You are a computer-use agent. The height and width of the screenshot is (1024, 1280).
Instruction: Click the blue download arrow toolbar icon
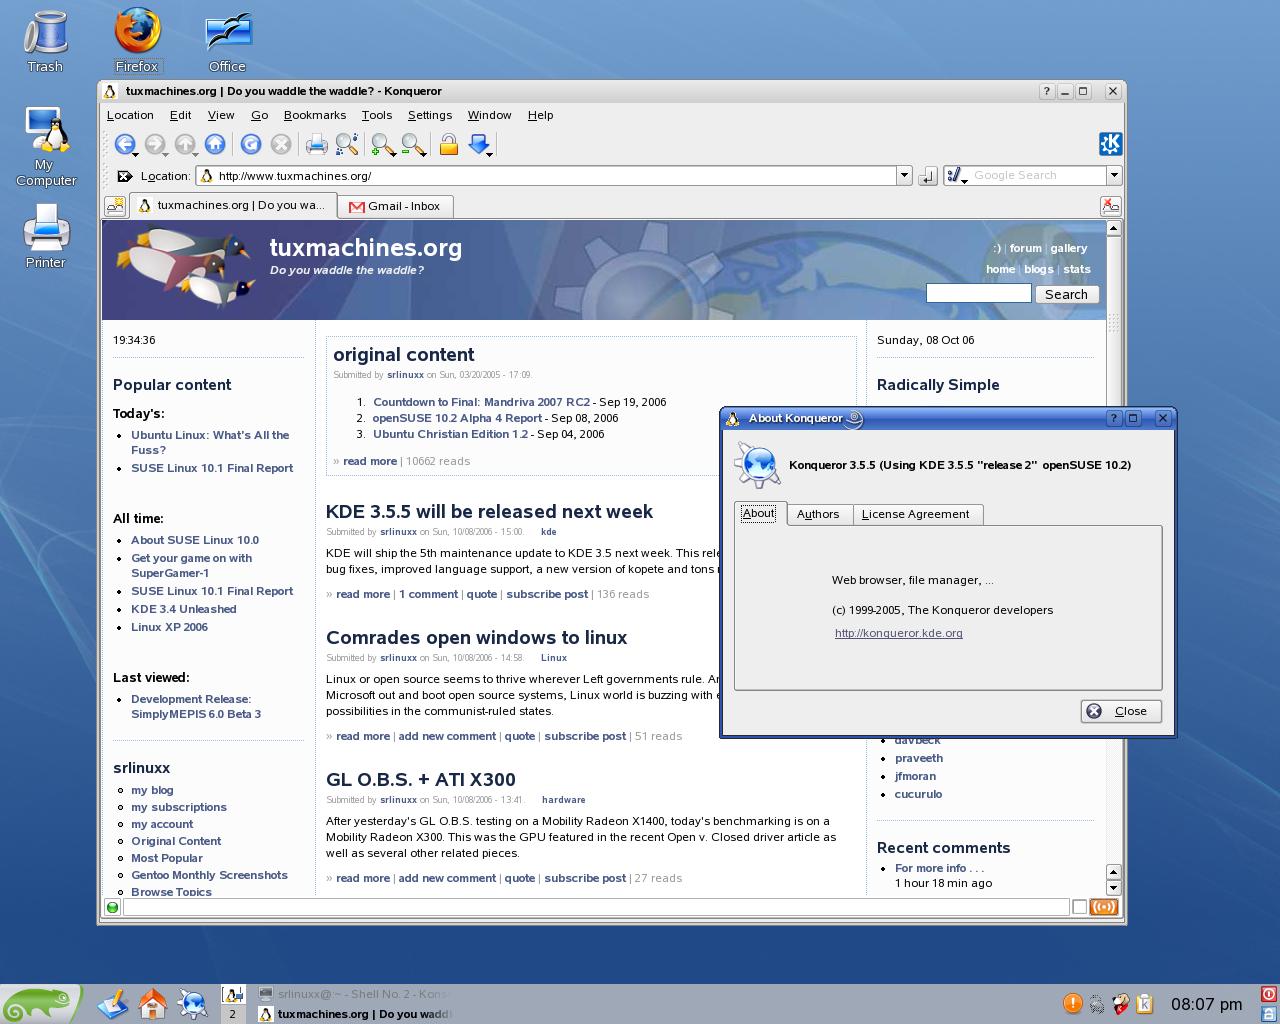[x=480, y=145]
